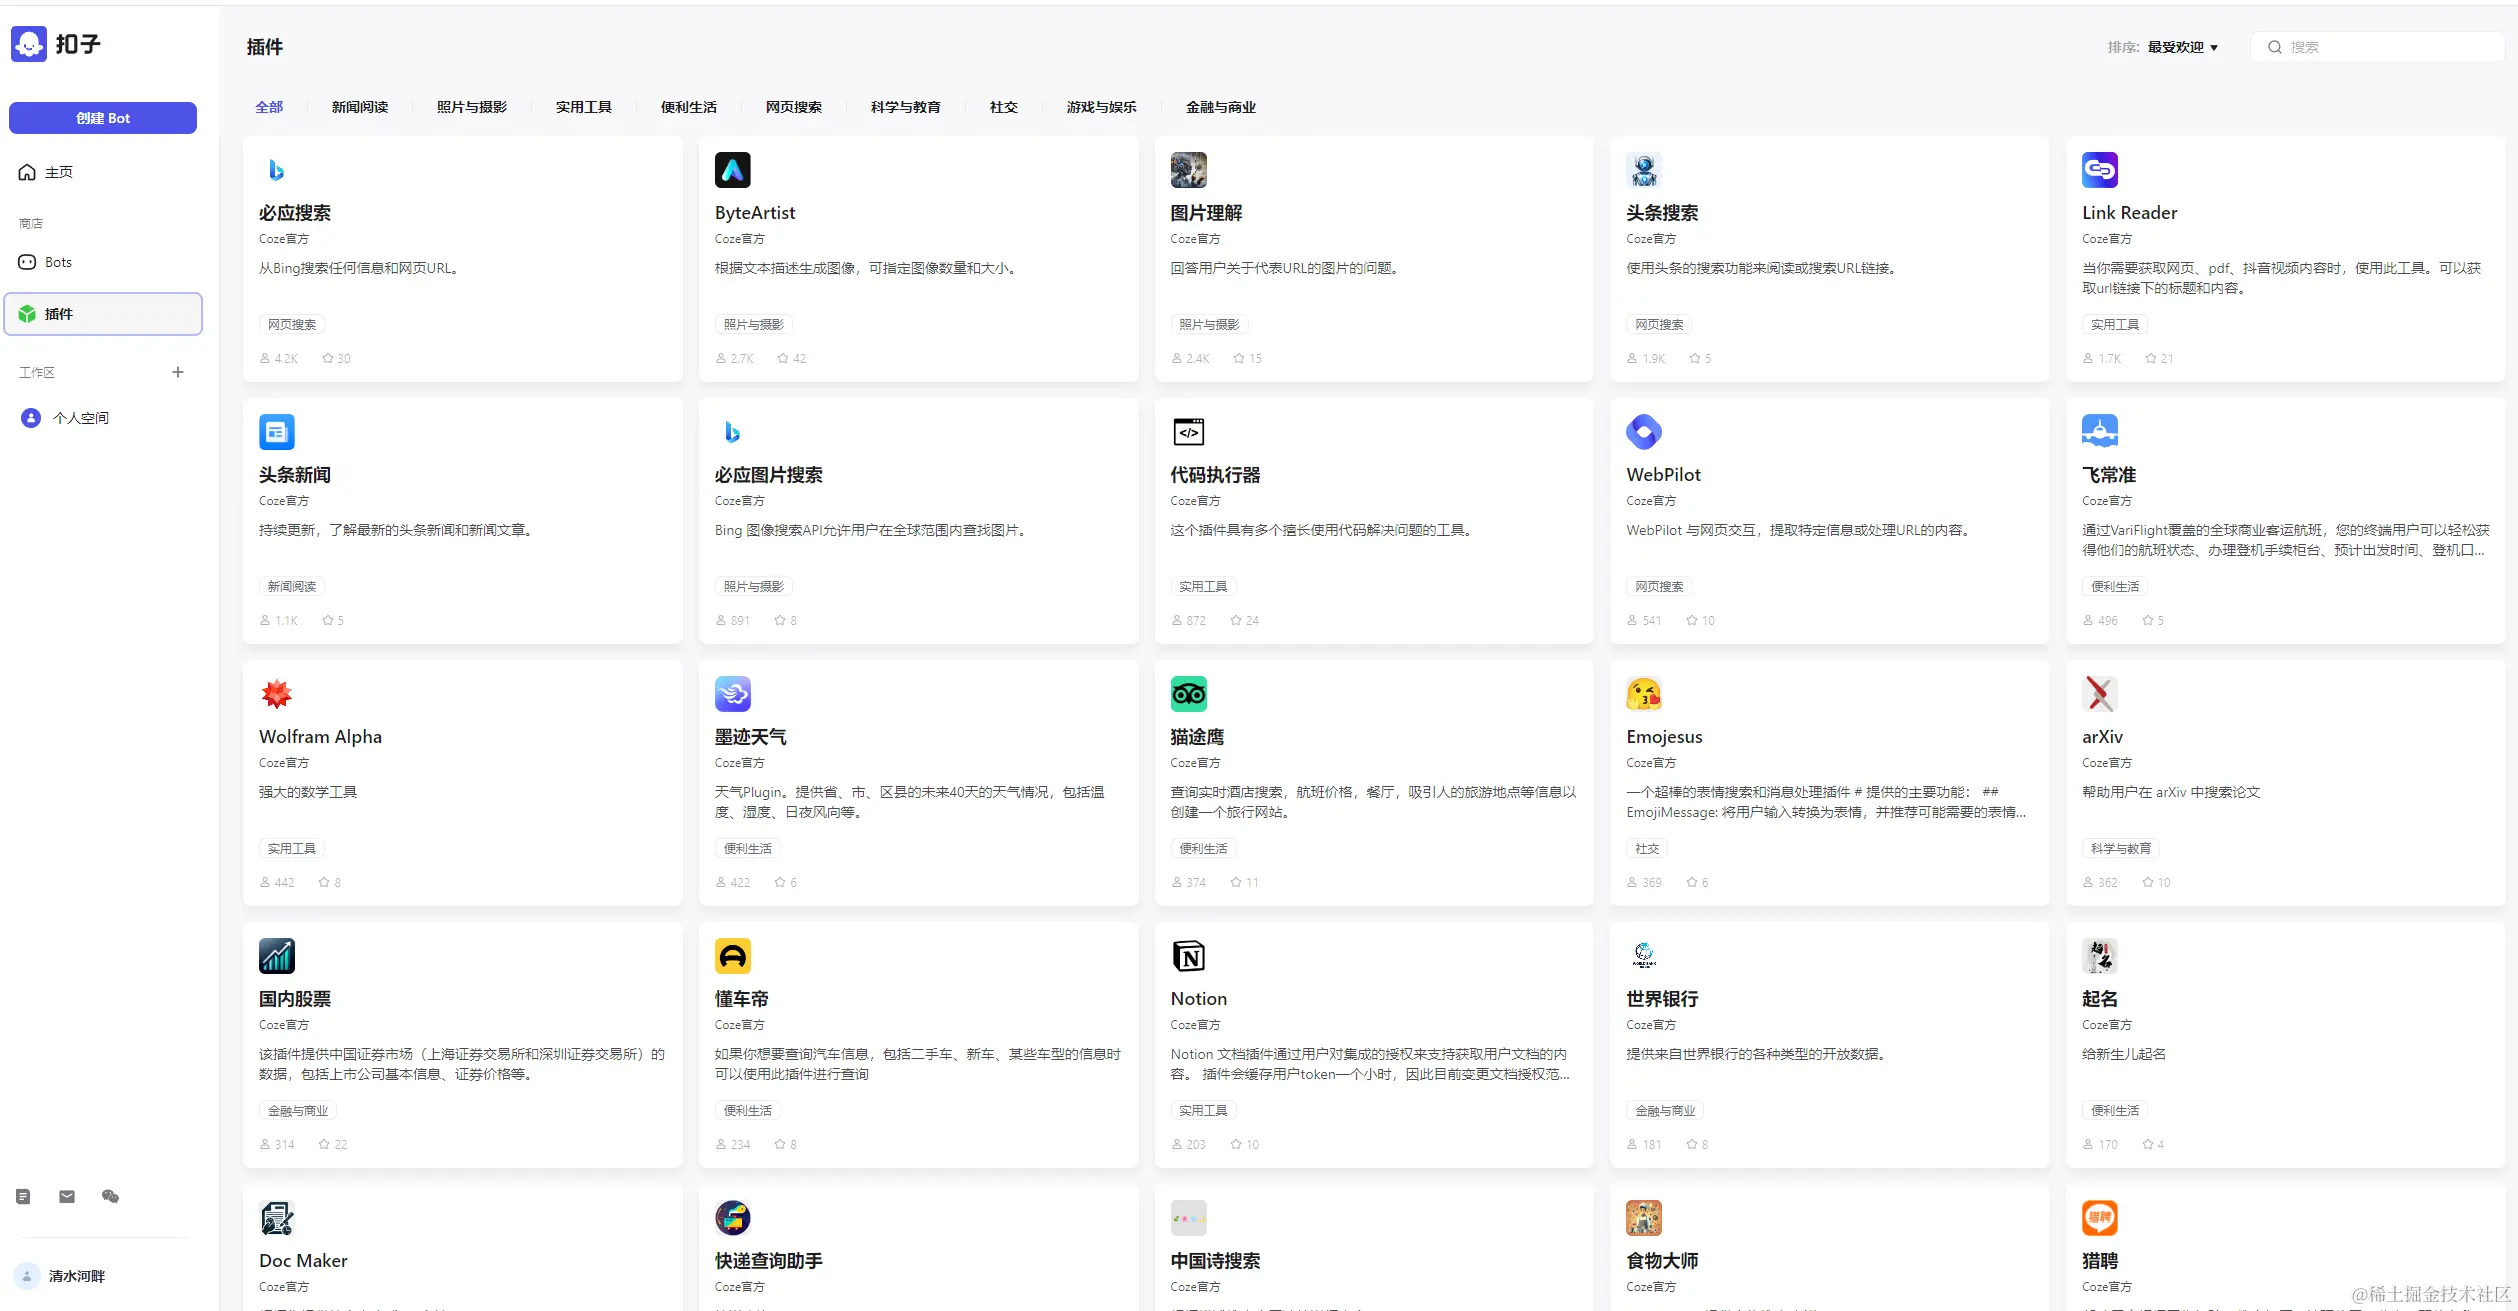Open the Wolfram Alpha plugin icon
The image size is (2518, 1311).
click(x=277, y=694)
